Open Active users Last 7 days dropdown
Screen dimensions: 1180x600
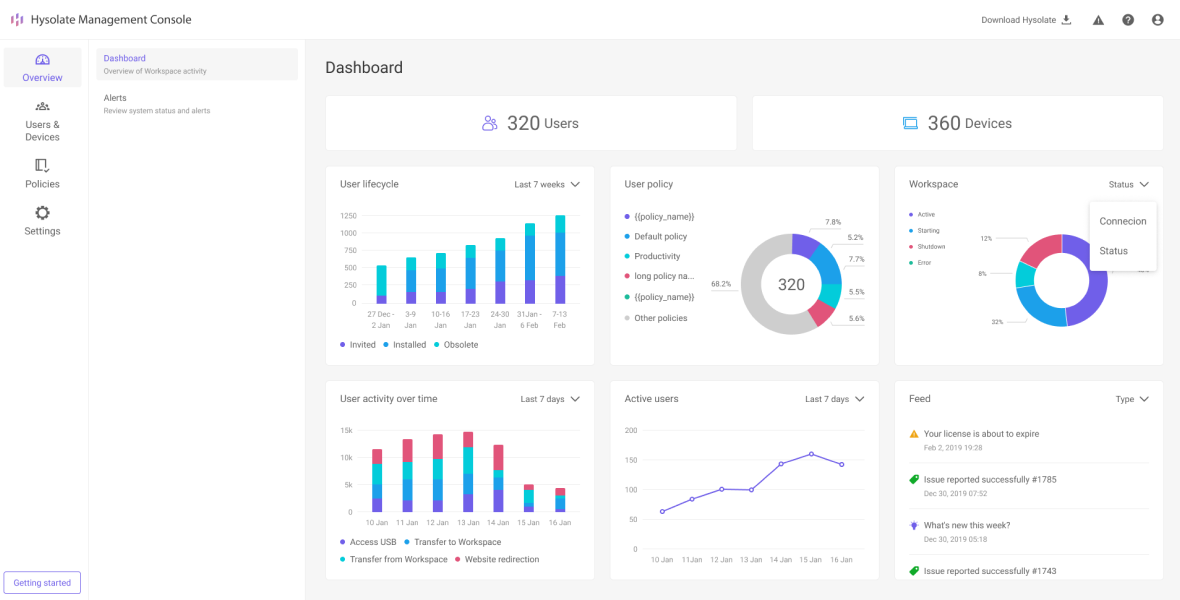(x=834, y=399)
